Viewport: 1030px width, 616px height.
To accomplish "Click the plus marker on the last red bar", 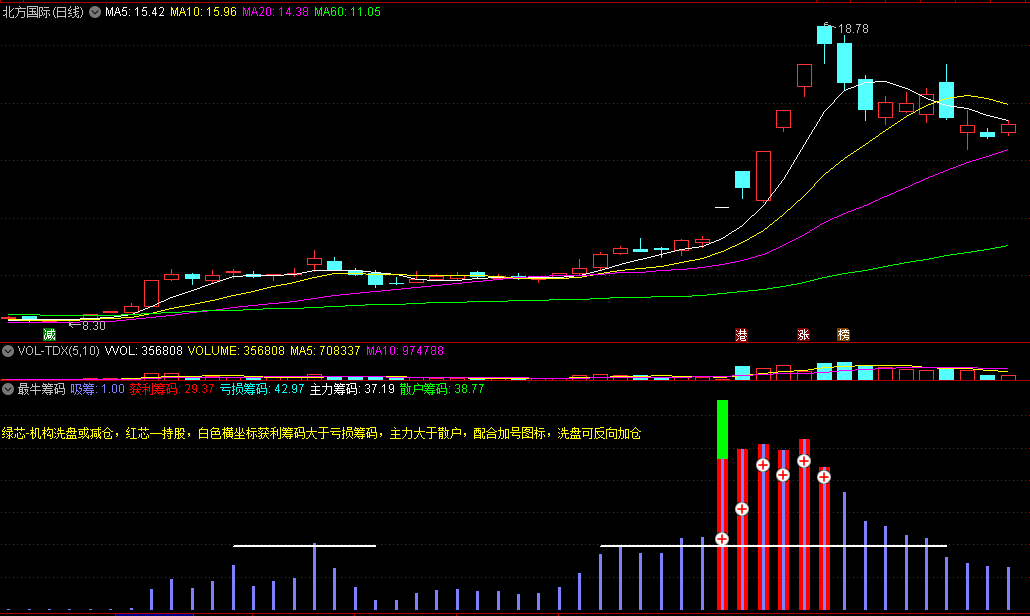I will tap(824, 477).
